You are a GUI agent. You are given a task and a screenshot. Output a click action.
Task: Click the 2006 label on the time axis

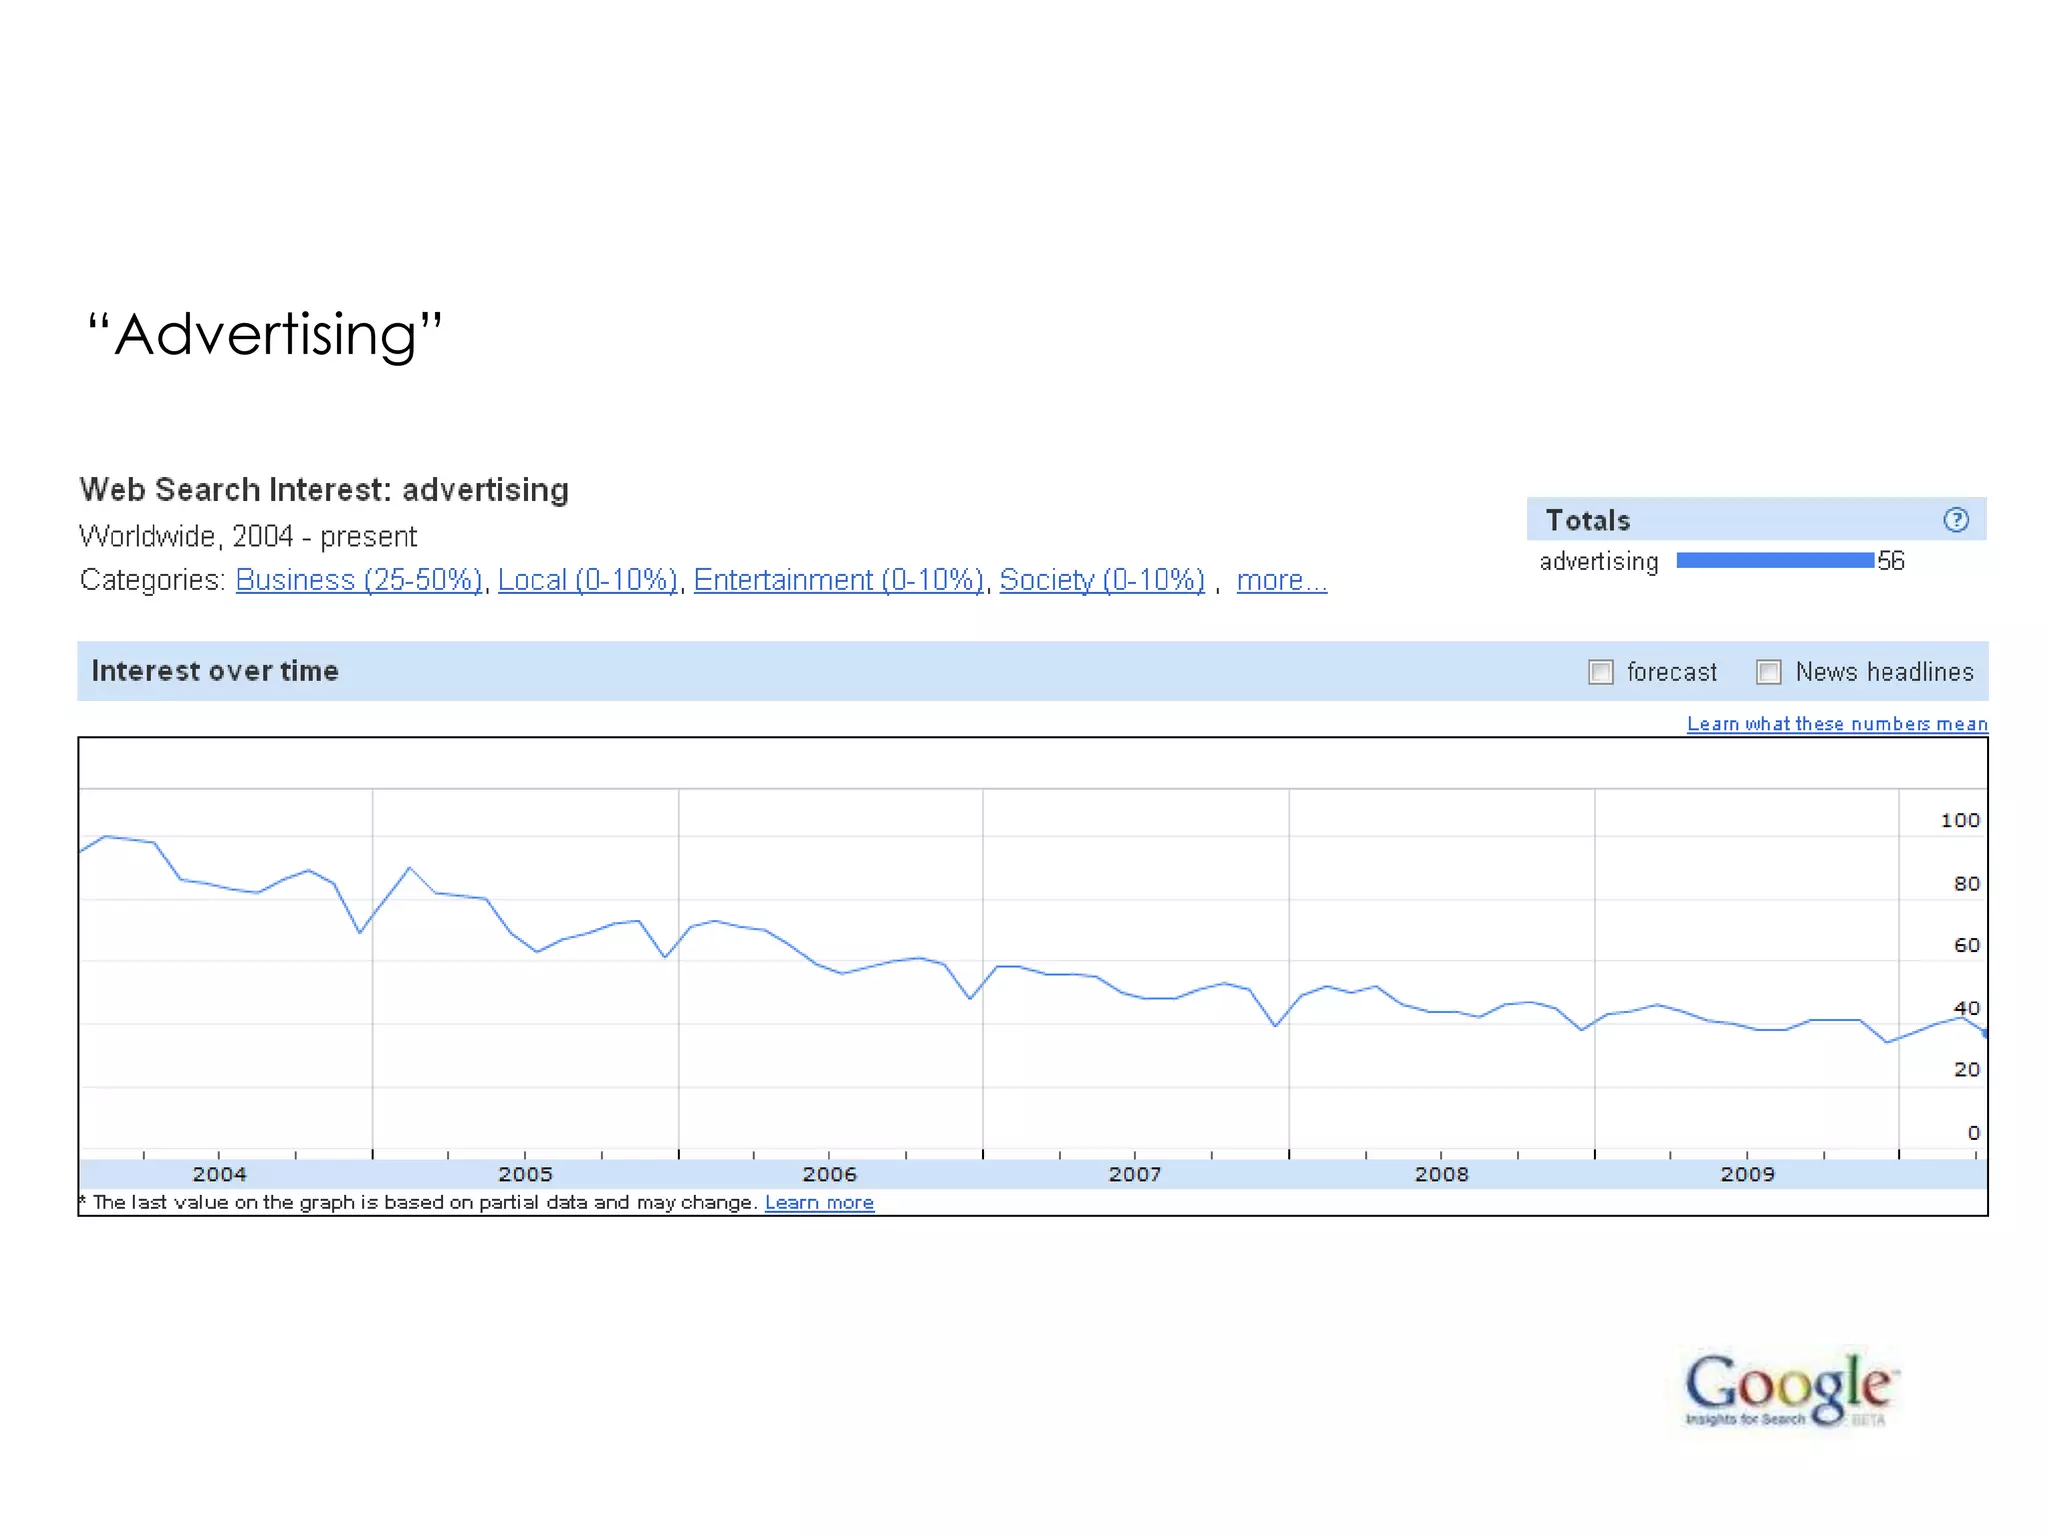[x=829, y=1174]
